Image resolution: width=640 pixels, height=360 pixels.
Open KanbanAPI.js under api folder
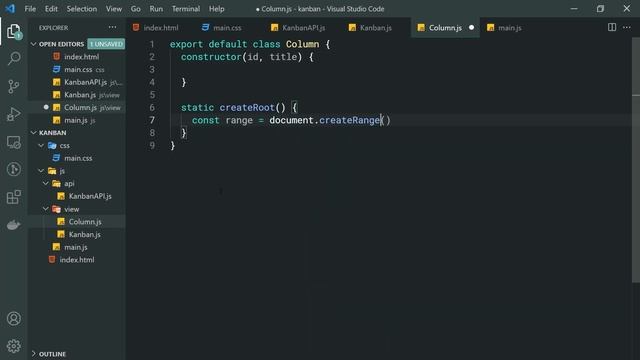[x=77, y=196]
